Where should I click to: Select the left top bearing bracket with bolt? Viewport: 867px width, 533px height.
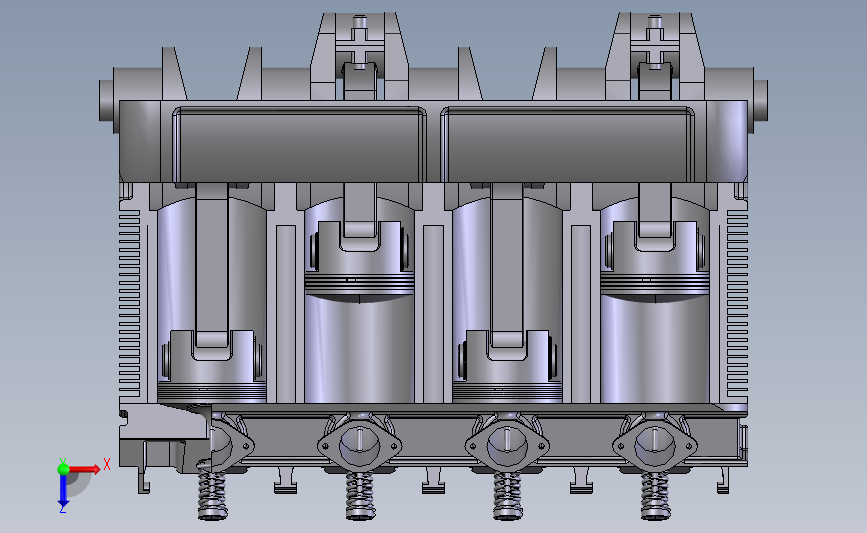359,56
